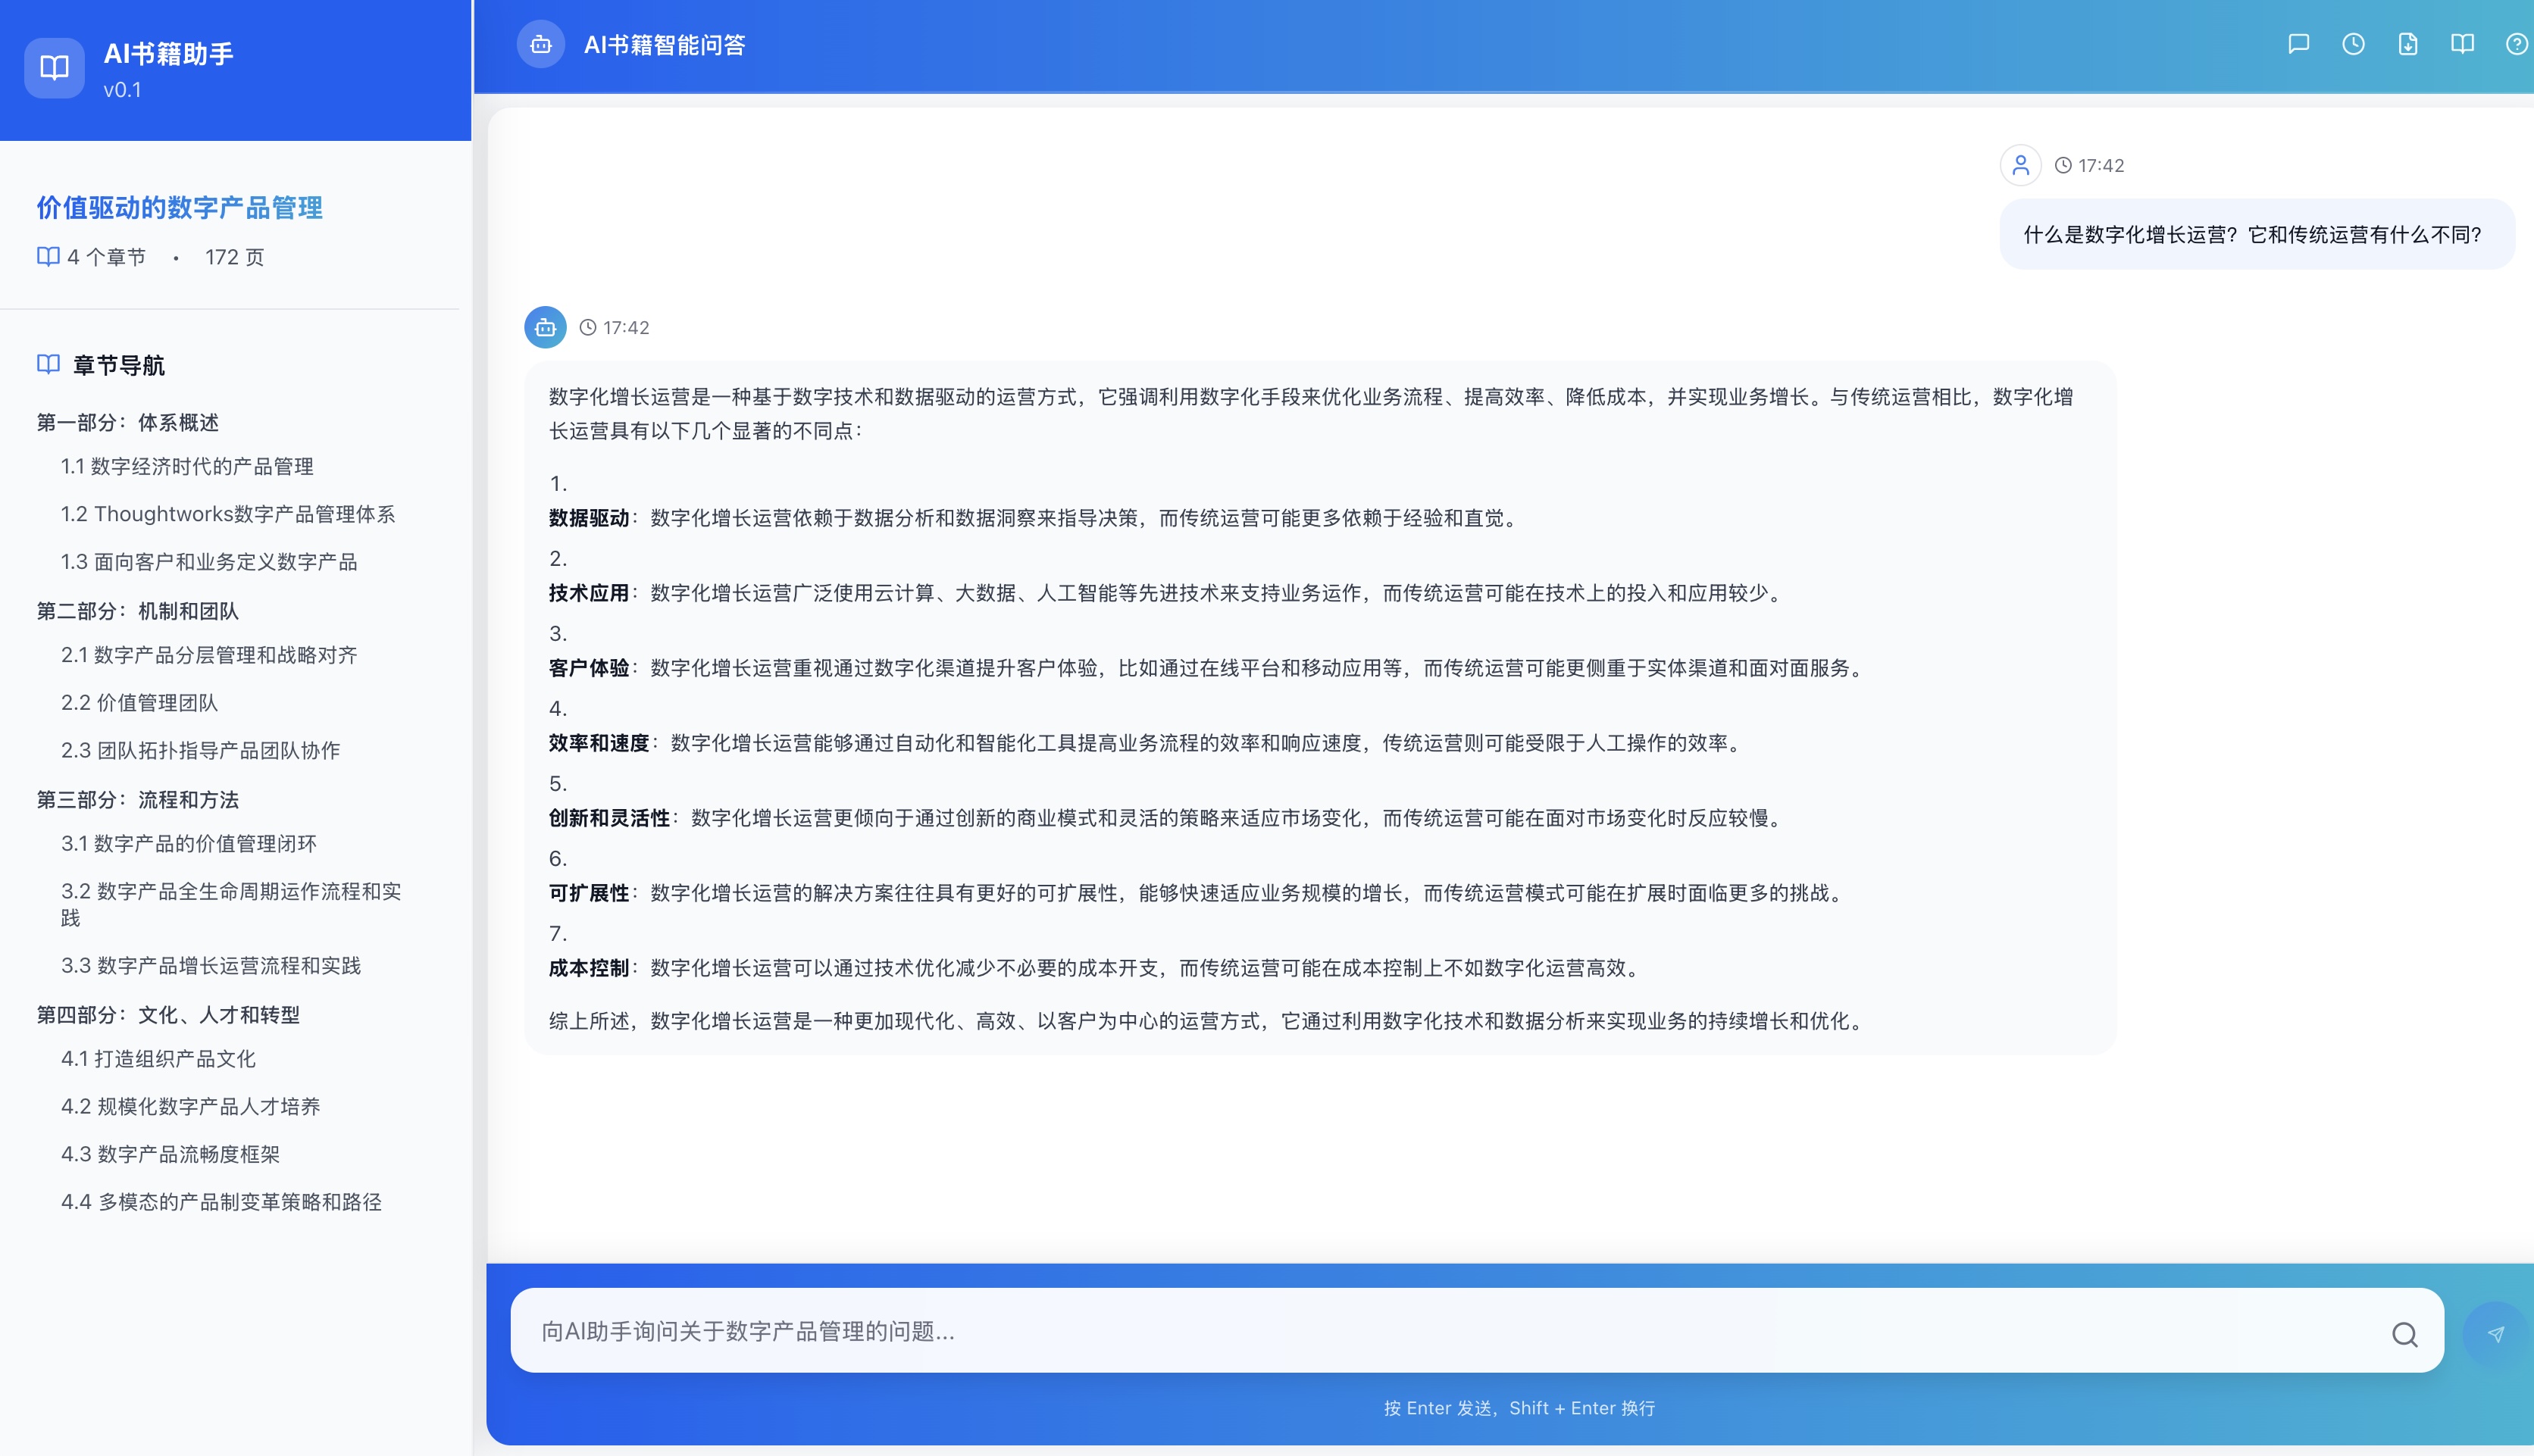The image size is (2534, 1456).
Task: Click the book title 价值驱动的数字产品管理
Action: point(180,208)
